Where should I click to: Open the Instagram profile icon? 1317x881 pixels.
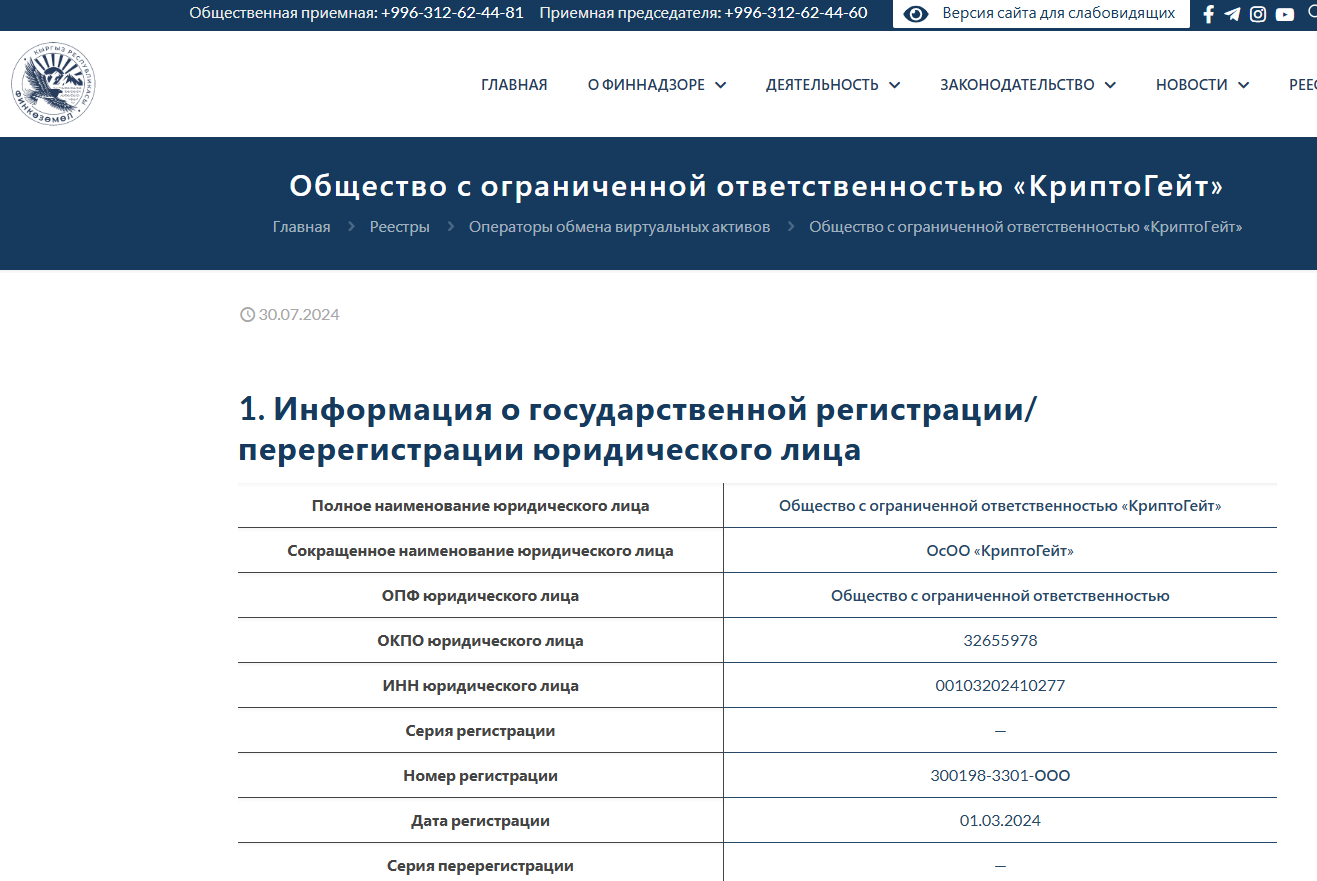[1258, 14]
